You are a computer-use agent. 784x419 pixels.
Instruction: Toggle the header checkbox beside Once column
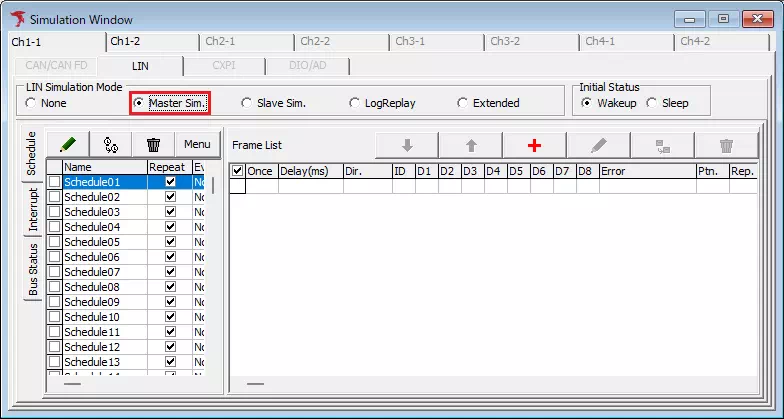237,171
